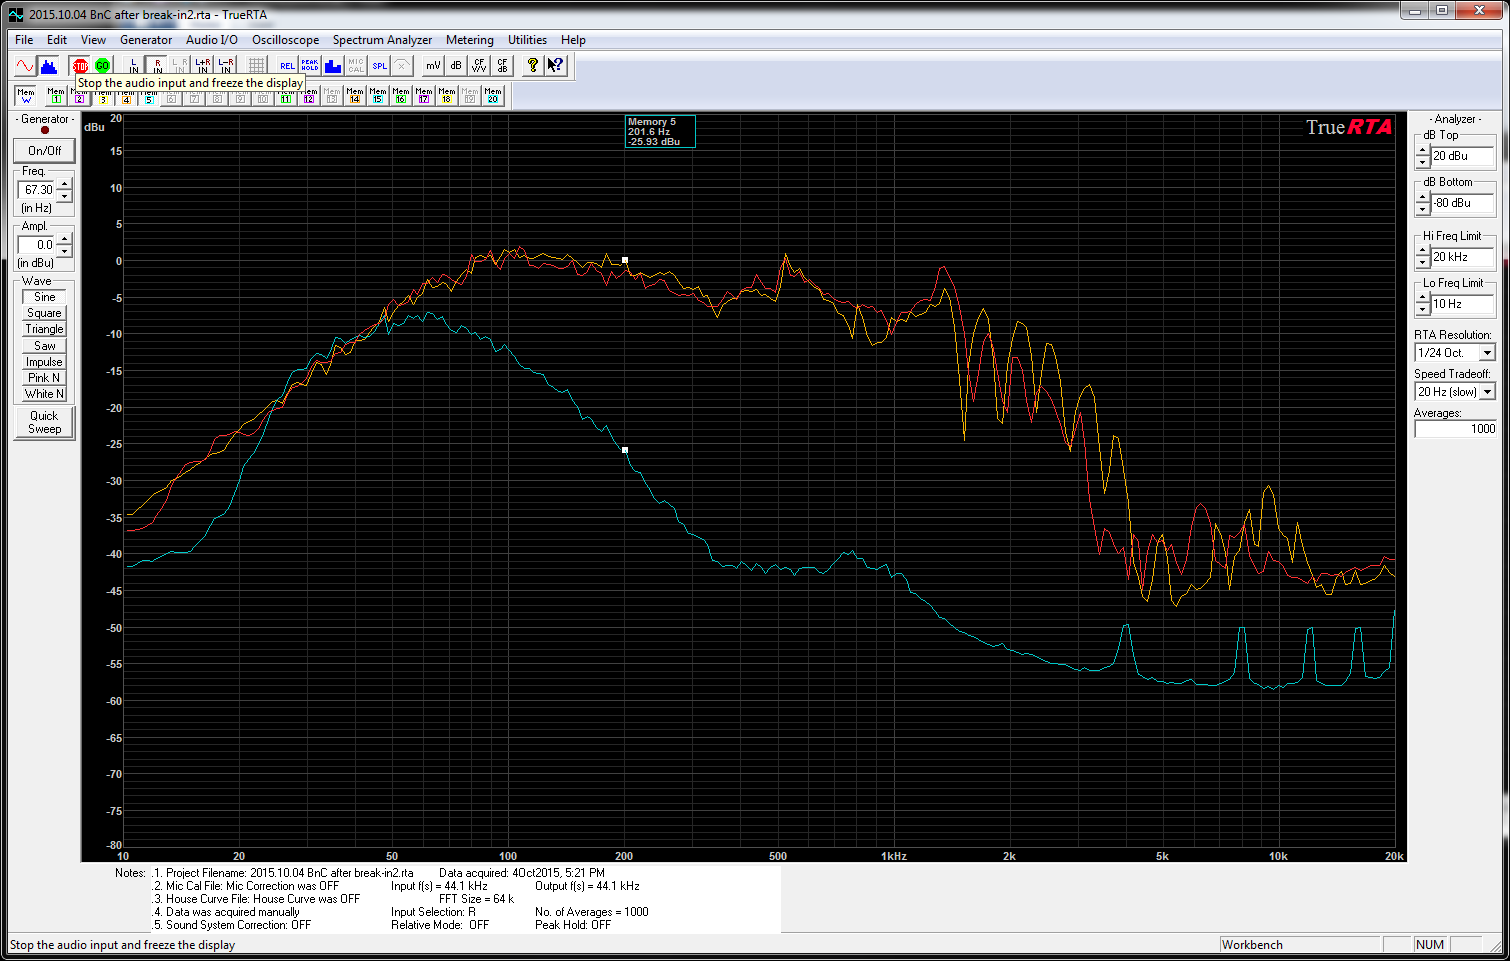This screenshot has height=962, width=1510.
Task: Switch units to mV icon
Action: pos(433,66)
